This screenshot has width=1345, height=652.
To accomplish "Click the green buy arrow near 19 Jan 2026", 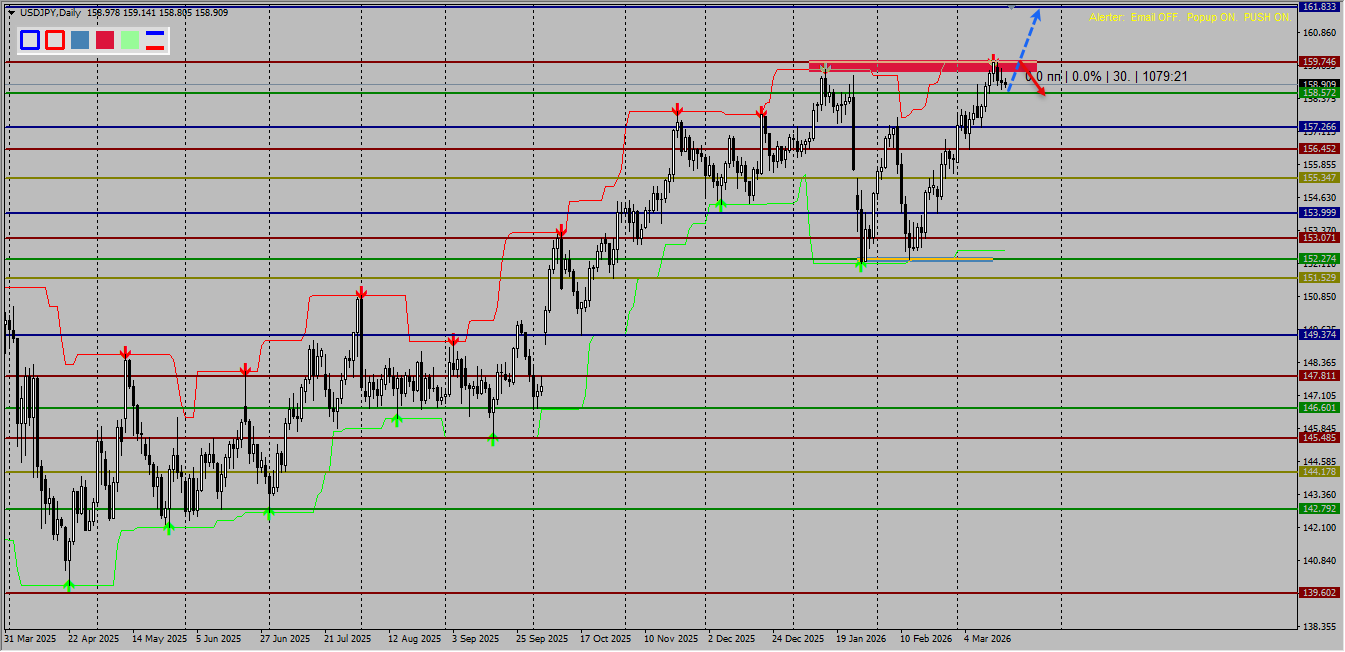I will pyautogui.click(x=860, y=264).
